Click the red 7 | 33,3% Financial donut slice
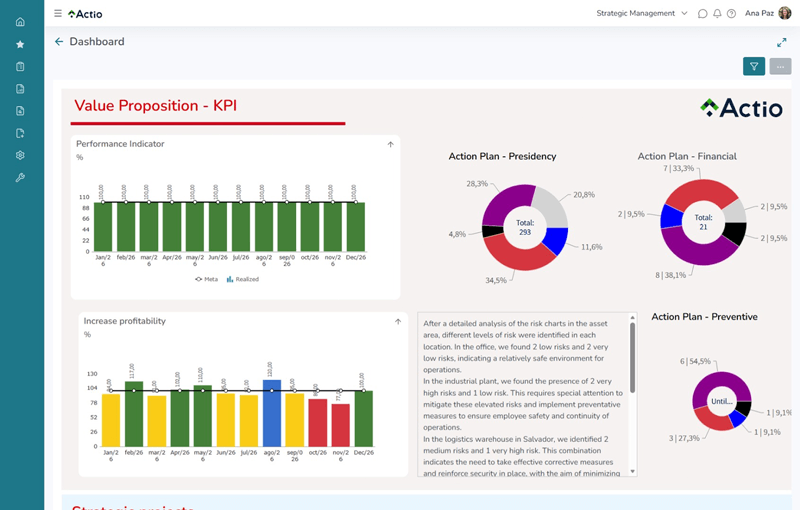The height and width of the screenshot is (510, 800). 702,191
